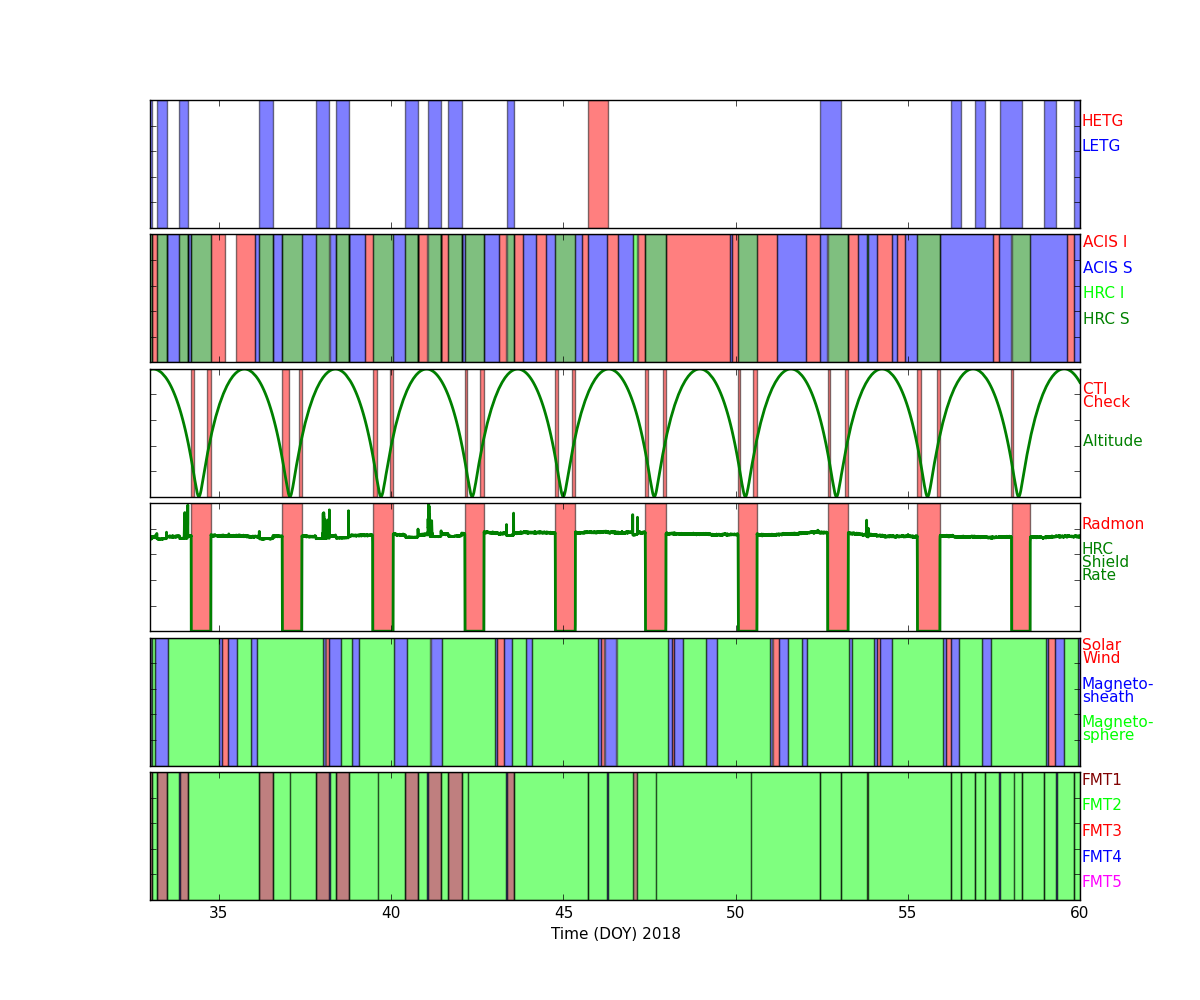
Task: Click the HRC Shield Rate label
Action: pyautogui.click(x=1105, y=562)
